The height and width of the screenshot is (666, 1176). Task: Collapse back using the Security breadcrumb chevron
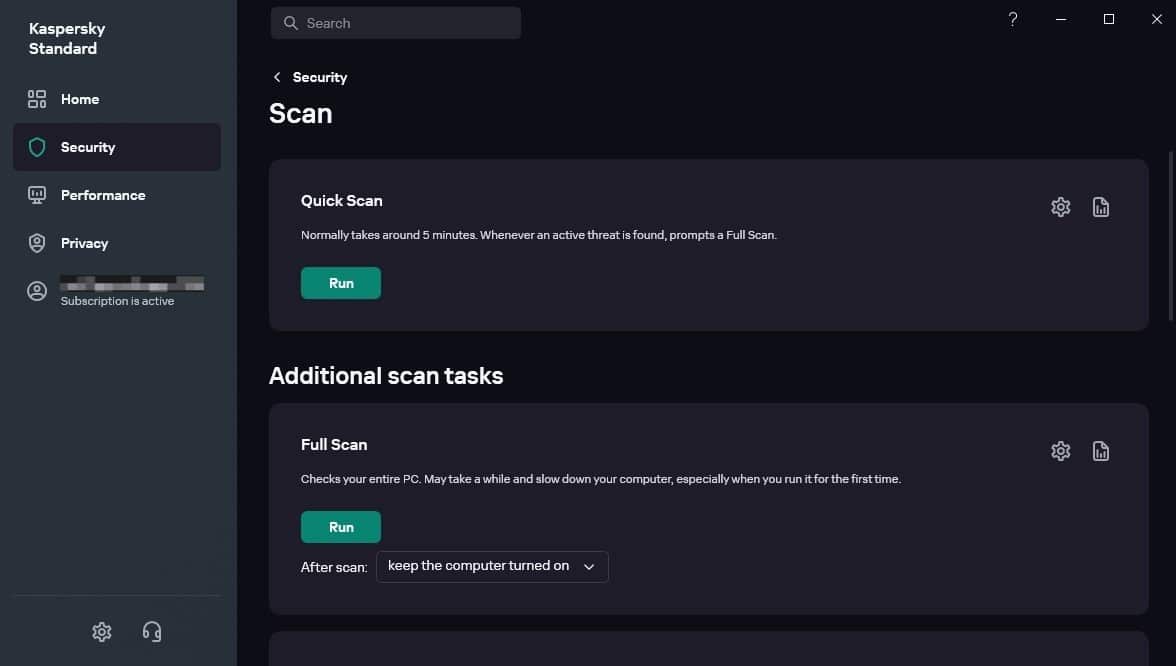click(277, 76)
